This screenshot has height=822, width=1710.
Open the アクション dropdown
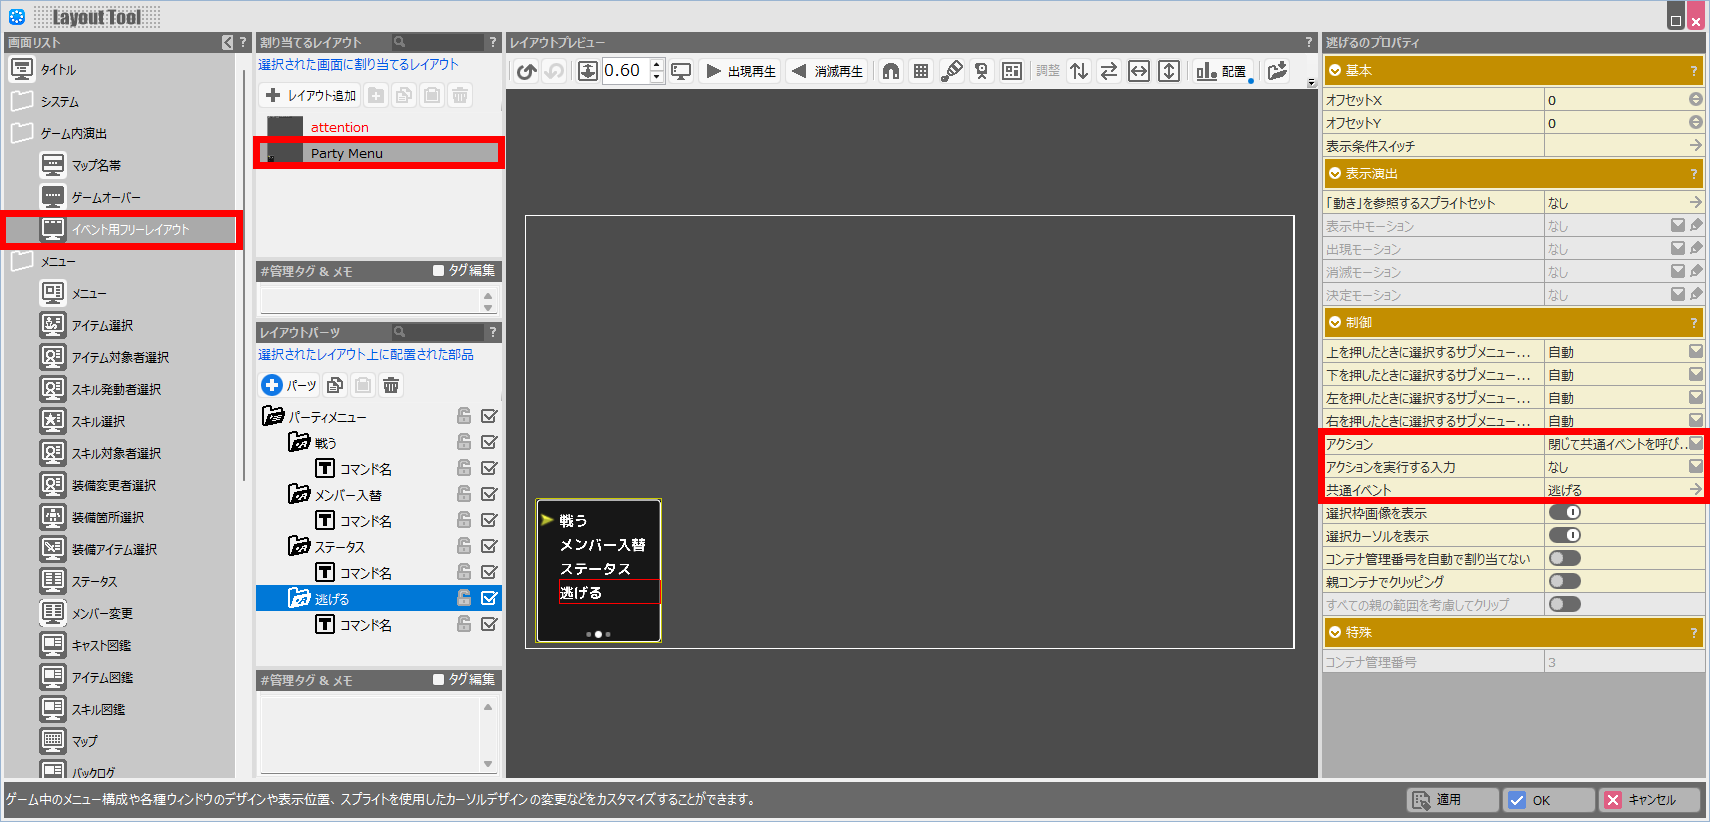pyautogui.click(x=1695, y=444)
